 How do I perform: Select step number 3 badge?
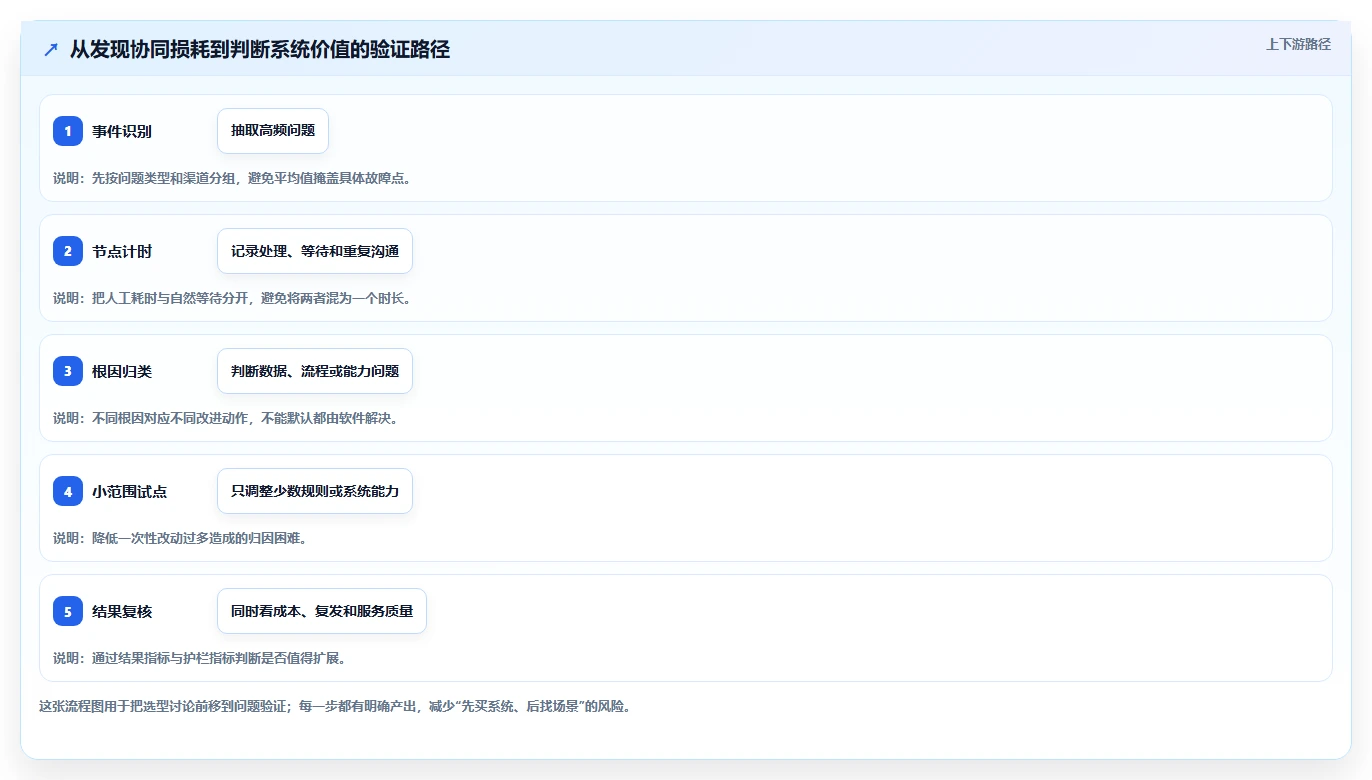(68, 371)
